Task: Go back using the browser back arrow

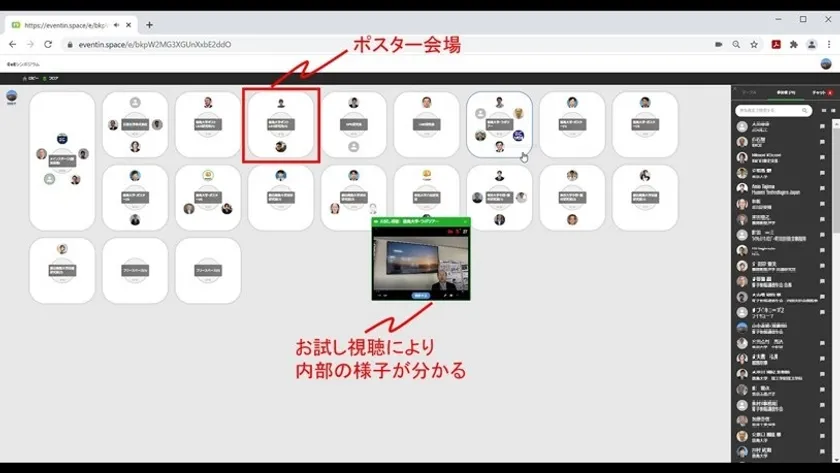Action: 12,44
